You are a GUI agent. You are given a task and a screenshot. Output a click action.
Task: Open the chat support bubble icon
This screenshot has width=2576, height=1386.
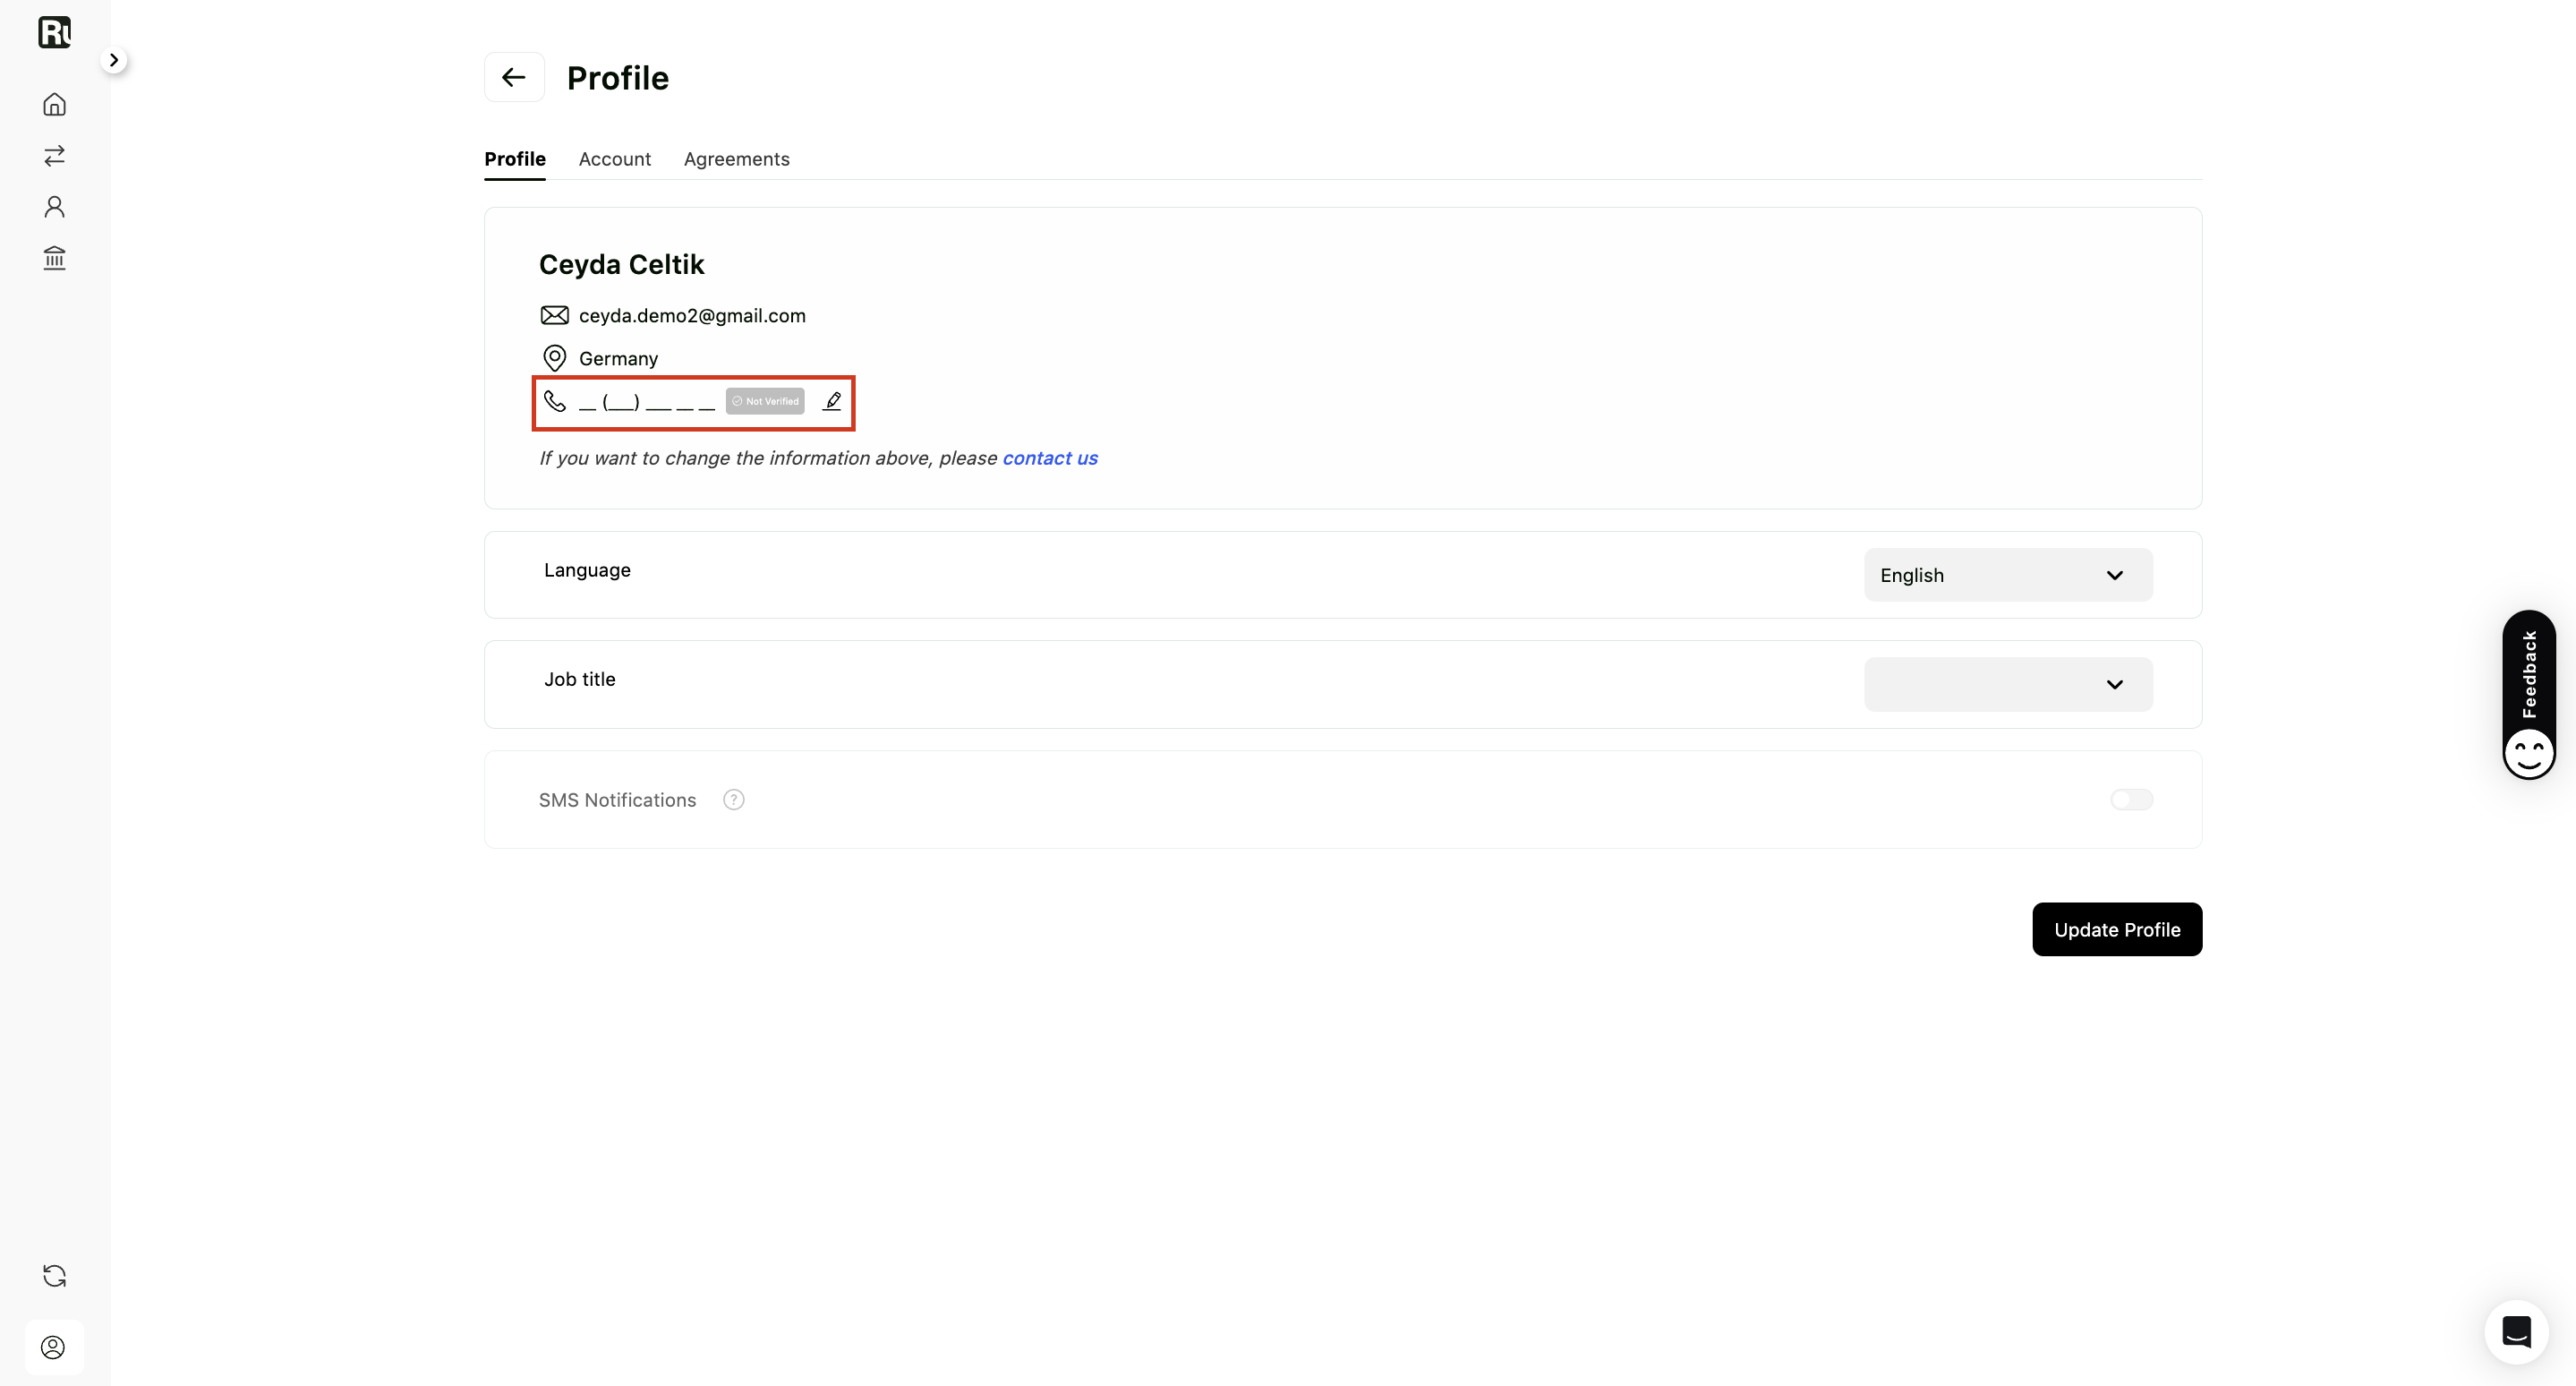click(2516, 1331)
